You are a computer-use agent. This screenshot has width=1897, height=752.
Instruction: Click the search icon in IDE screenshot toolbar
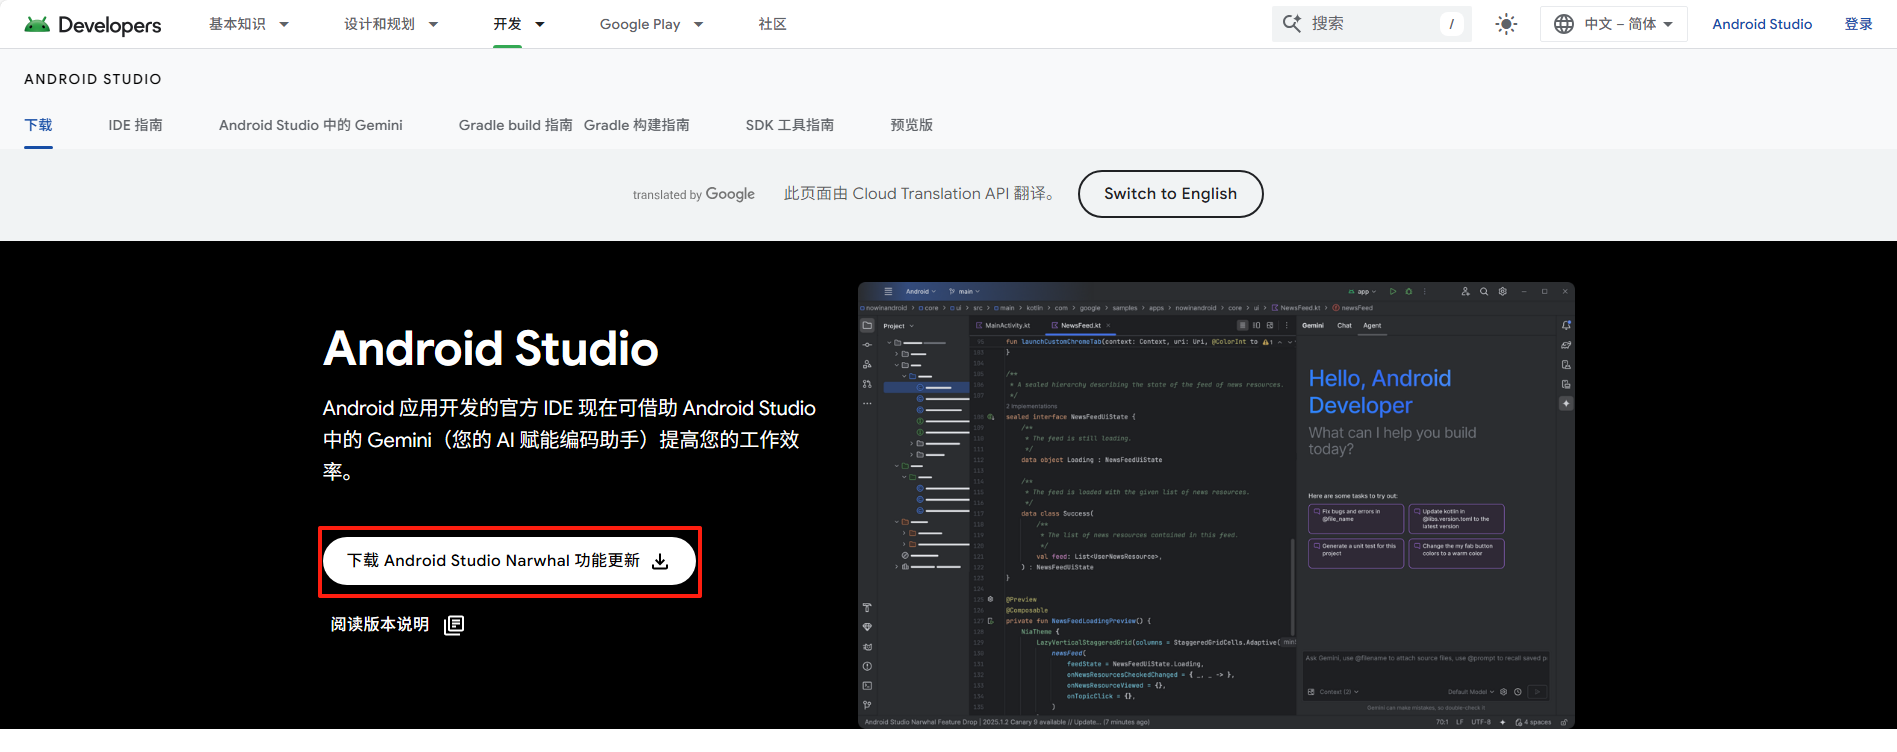coord(1484,292)
